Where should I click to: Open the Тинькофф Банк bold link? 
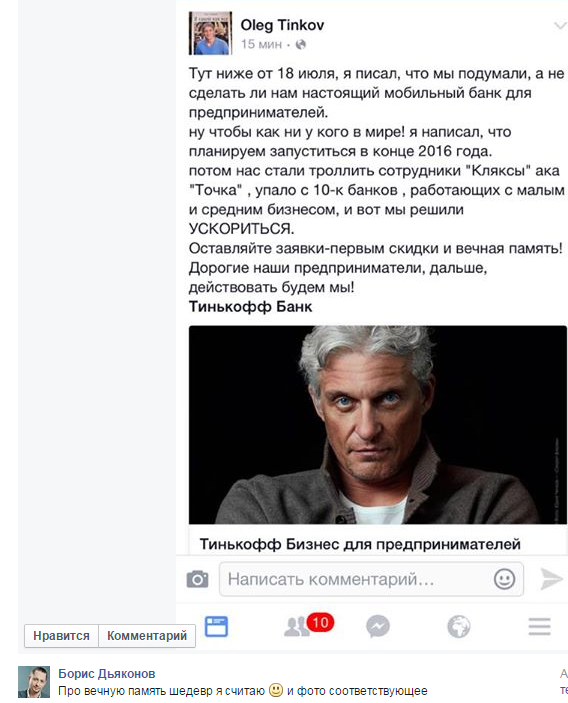(x=250, y=307)
